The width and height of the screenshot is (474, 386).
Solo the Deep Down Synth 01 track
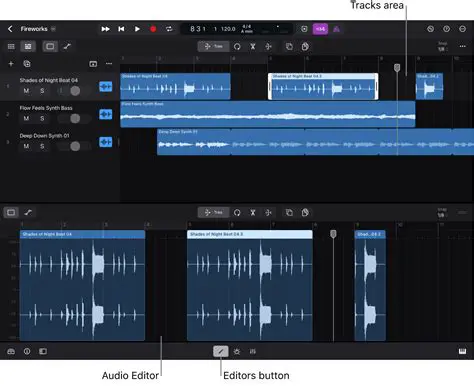point(42,146)
